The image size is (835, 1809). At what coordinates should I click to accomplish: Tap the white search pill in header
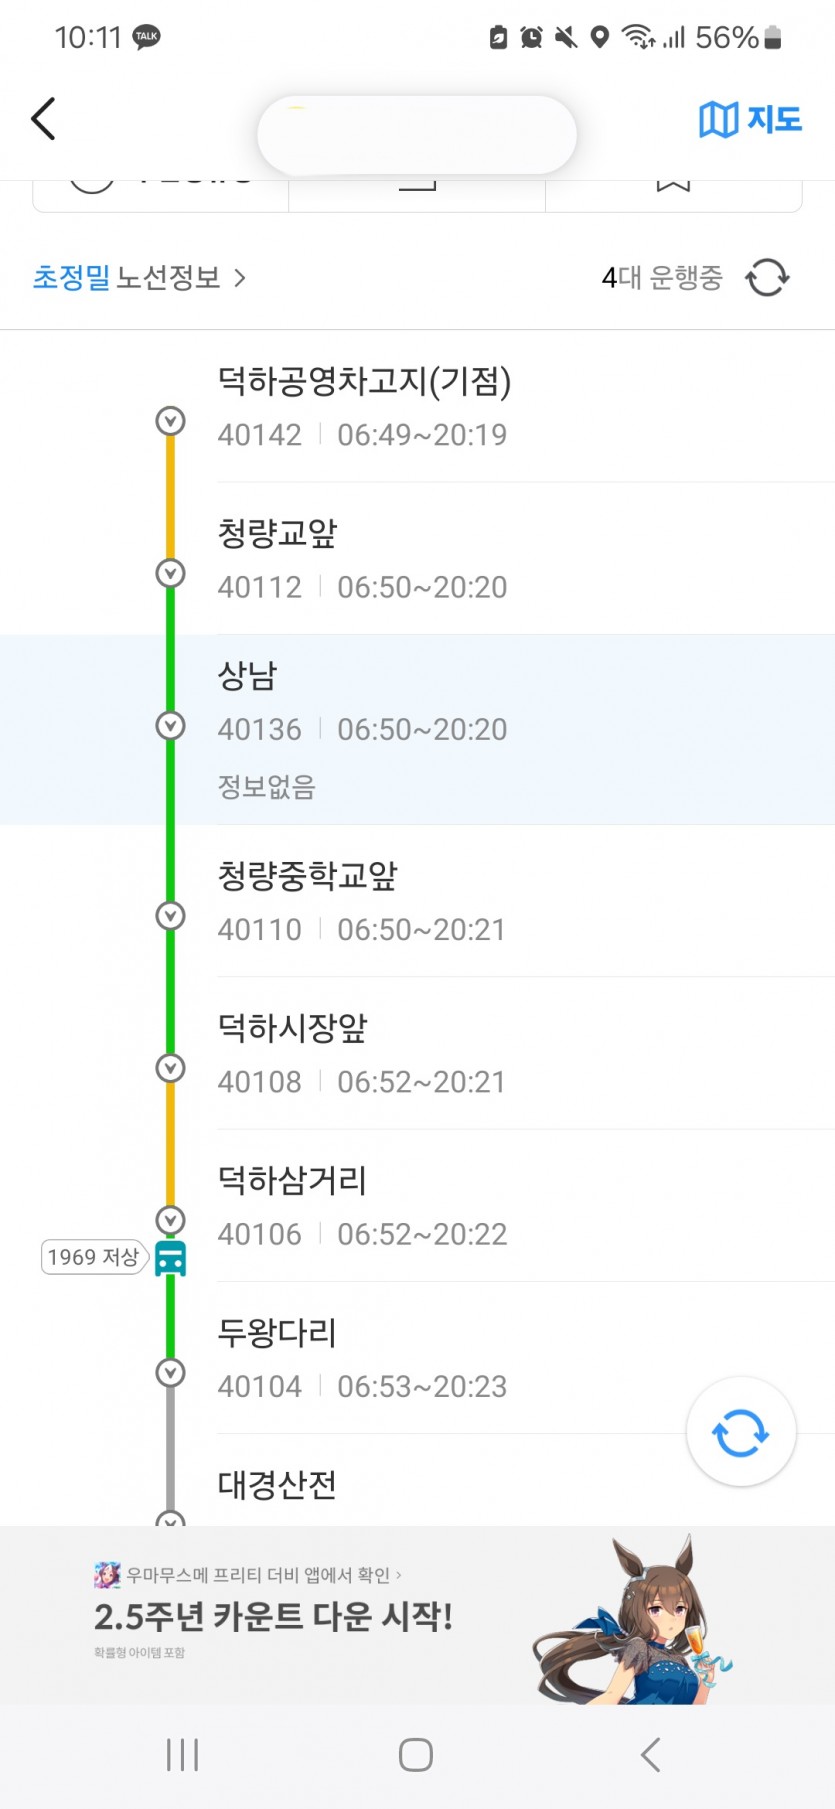[416, 135]
